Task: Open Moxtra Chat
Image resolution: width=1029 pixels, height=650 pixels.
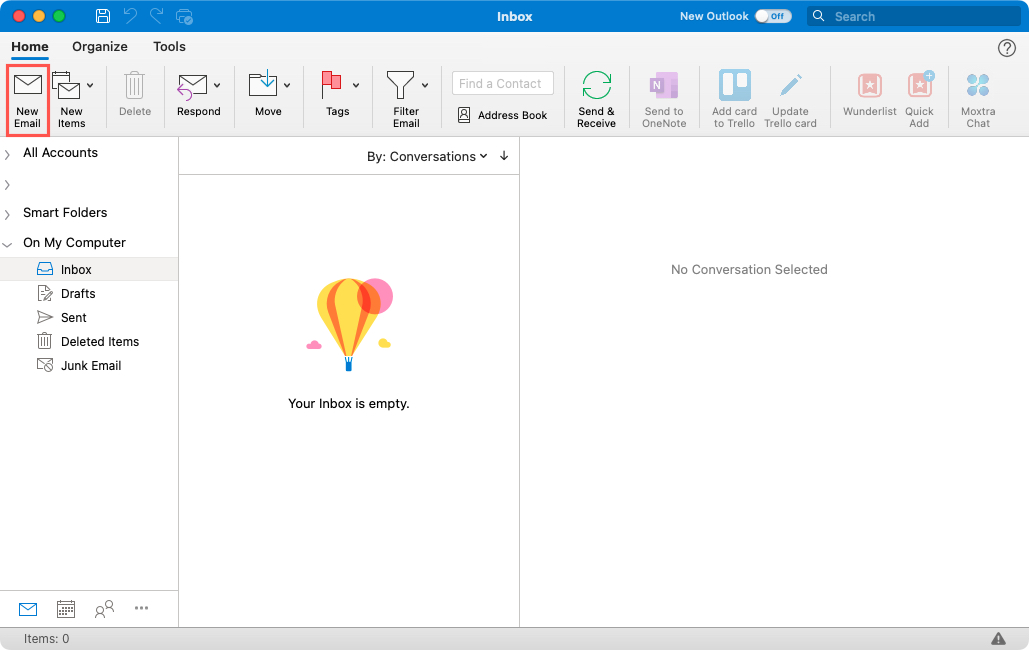Action: click(977, 97)
